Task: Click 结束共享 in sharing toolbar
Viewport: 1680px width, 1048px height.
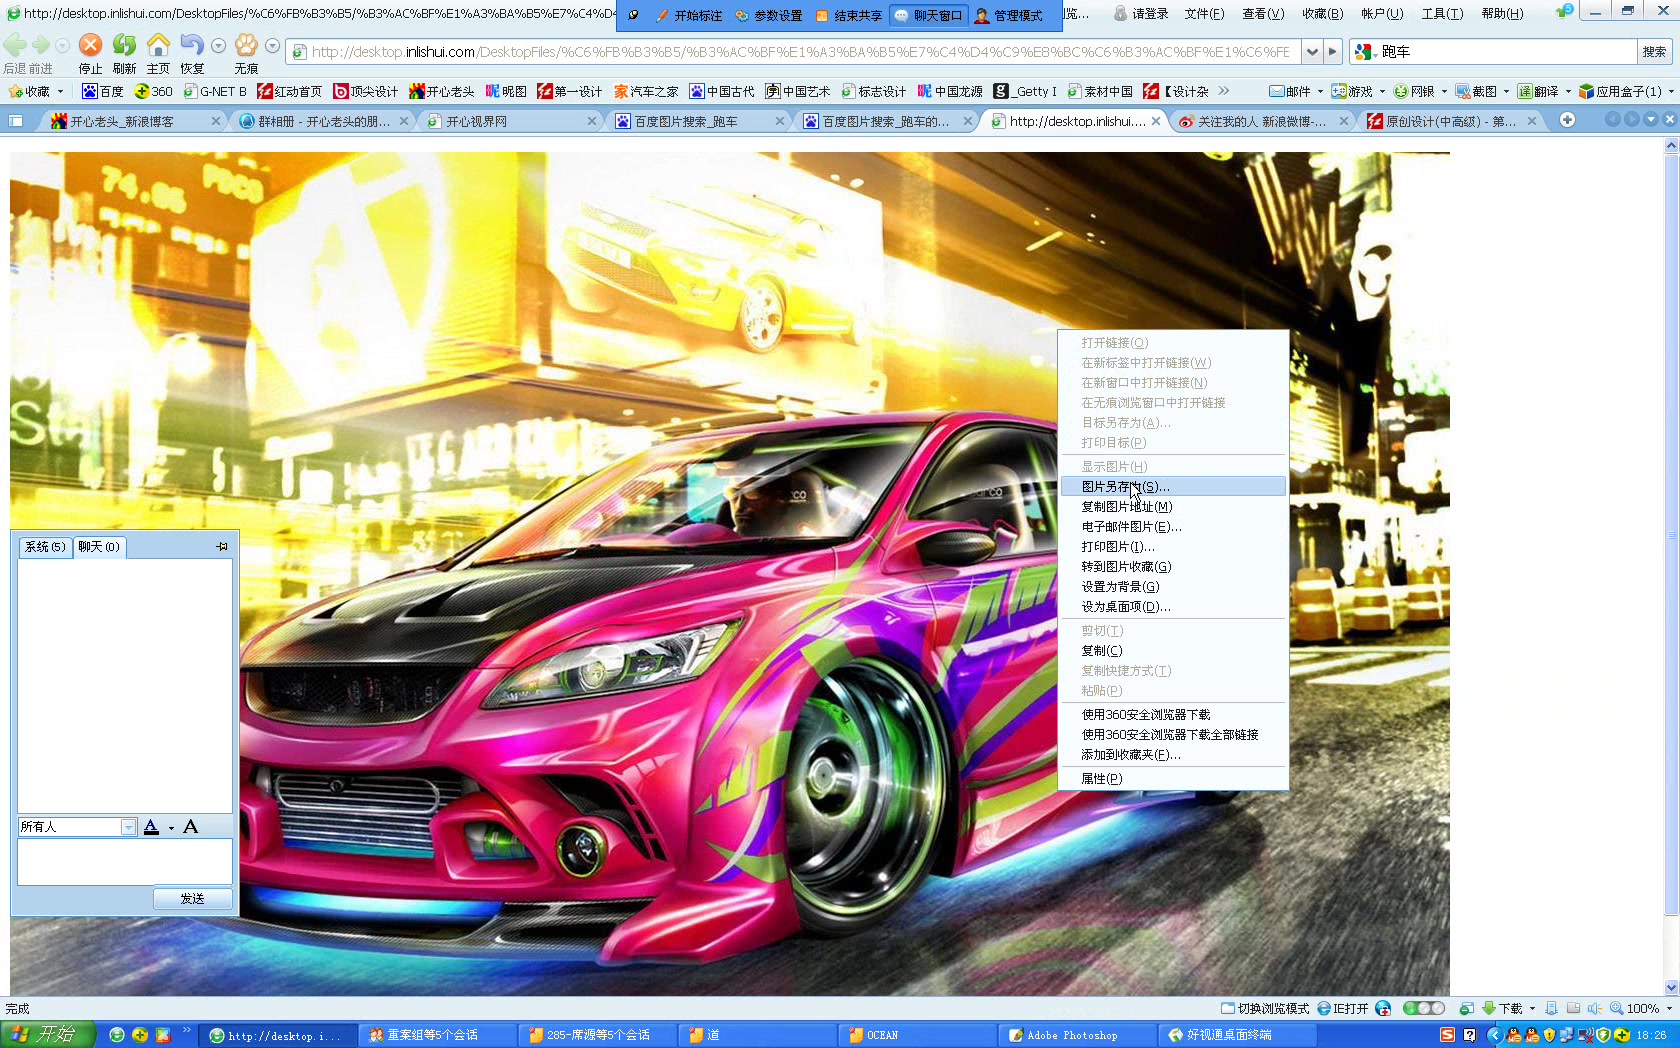Action: [x=849, y=15]
